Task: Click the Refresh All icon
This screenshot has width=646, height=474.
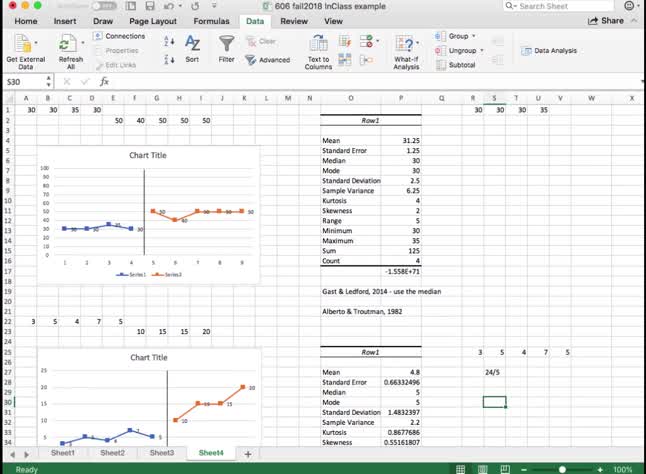Action: [x=70, y=43]
